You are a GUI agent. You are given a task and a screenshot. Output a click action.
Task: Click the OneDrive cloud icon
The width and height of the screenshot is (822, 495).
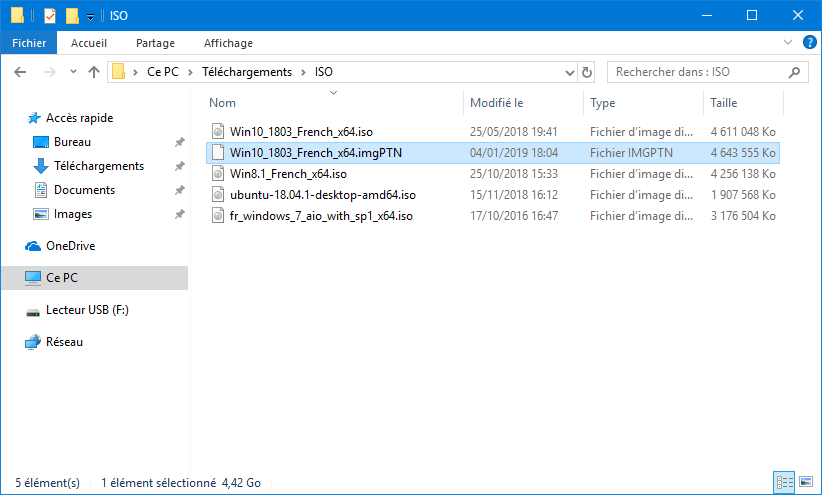[33, 246]
